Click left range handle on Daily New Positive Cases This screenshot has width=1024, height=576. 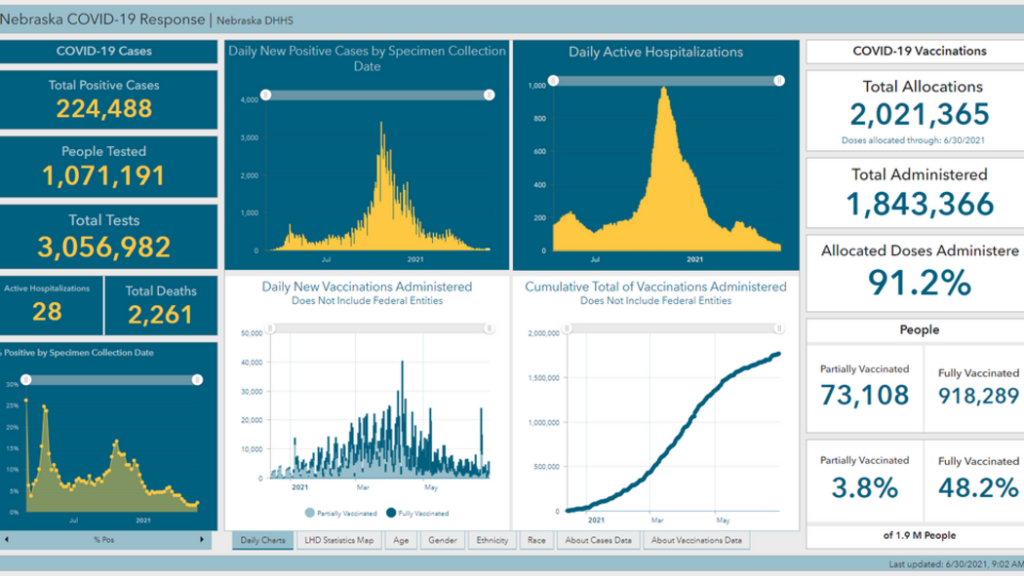point(265,95)
